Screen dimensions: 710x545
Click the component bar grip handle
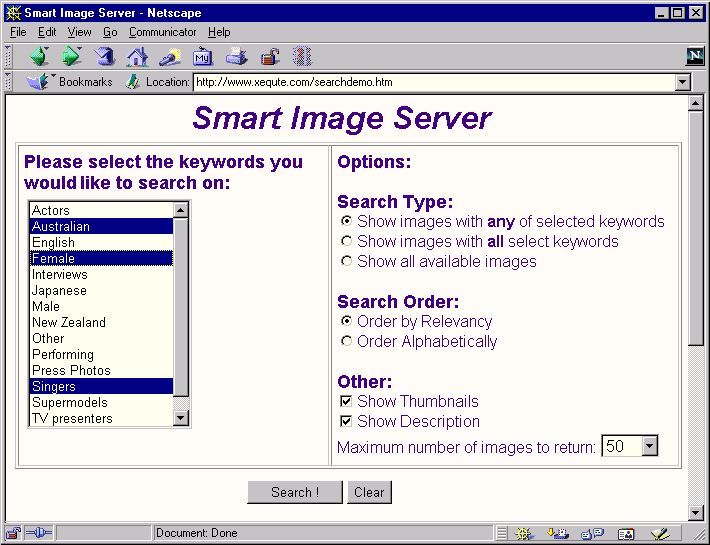(501, 533)
